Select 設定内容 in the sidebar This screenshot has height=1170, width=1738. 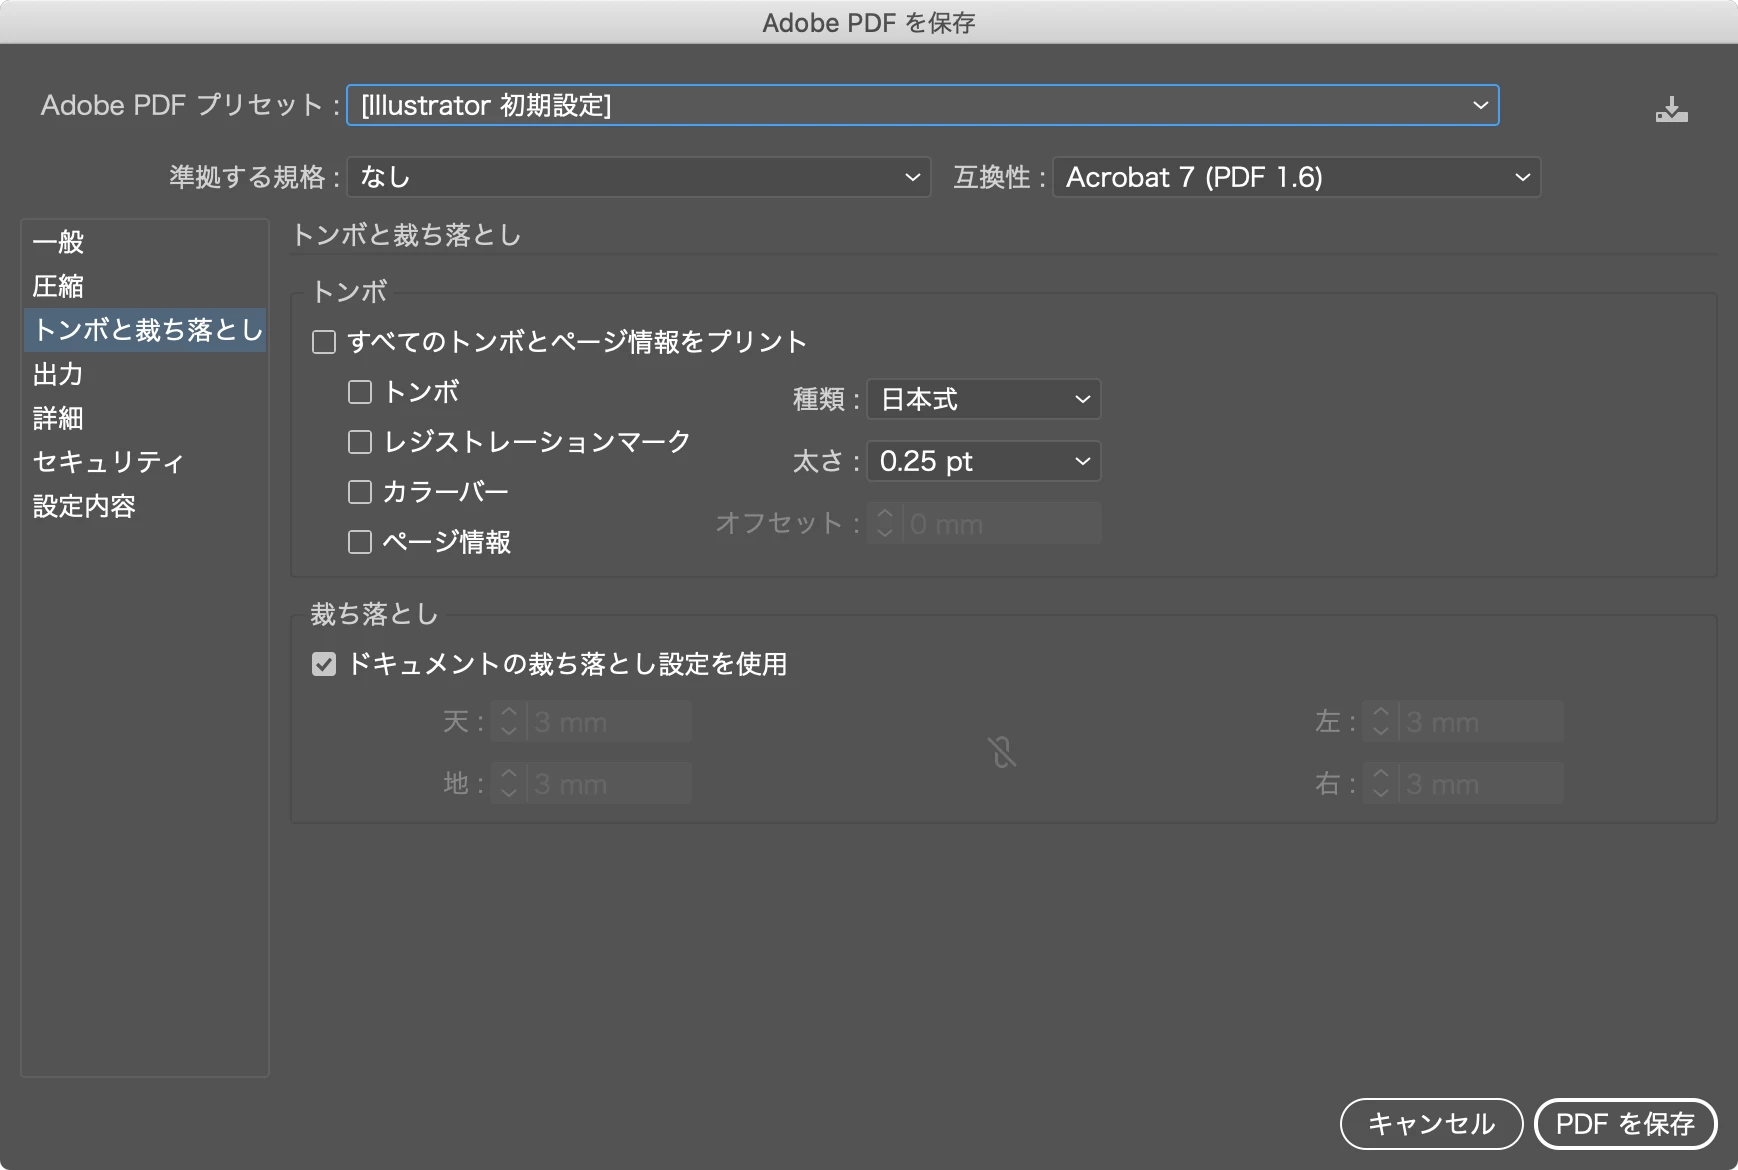pos(145,506)
